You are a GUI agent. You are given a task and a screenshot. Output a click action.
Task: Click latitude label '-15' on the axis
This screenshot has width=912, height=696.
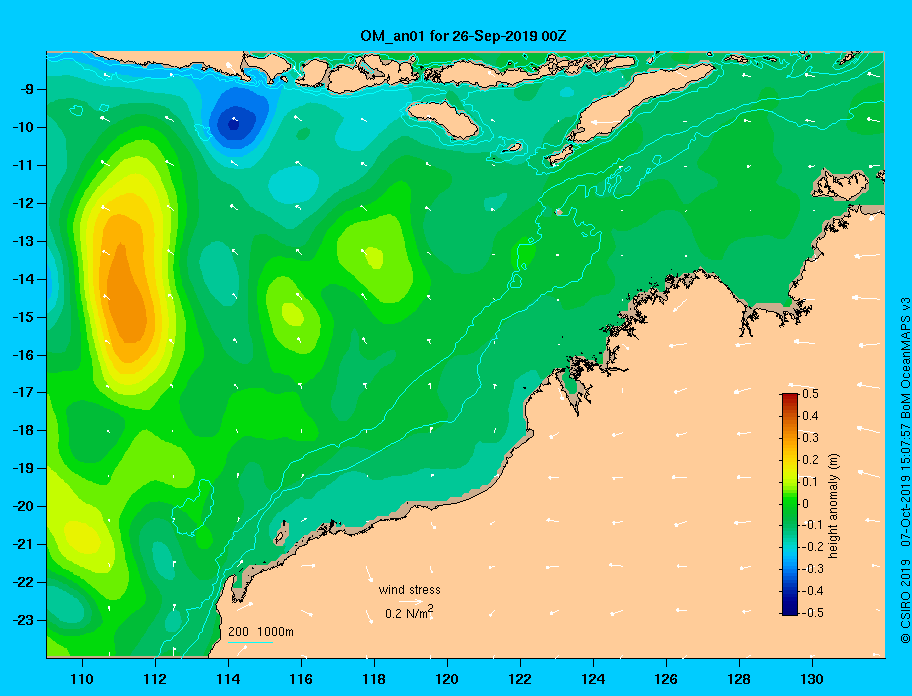(x=23, y=317)
